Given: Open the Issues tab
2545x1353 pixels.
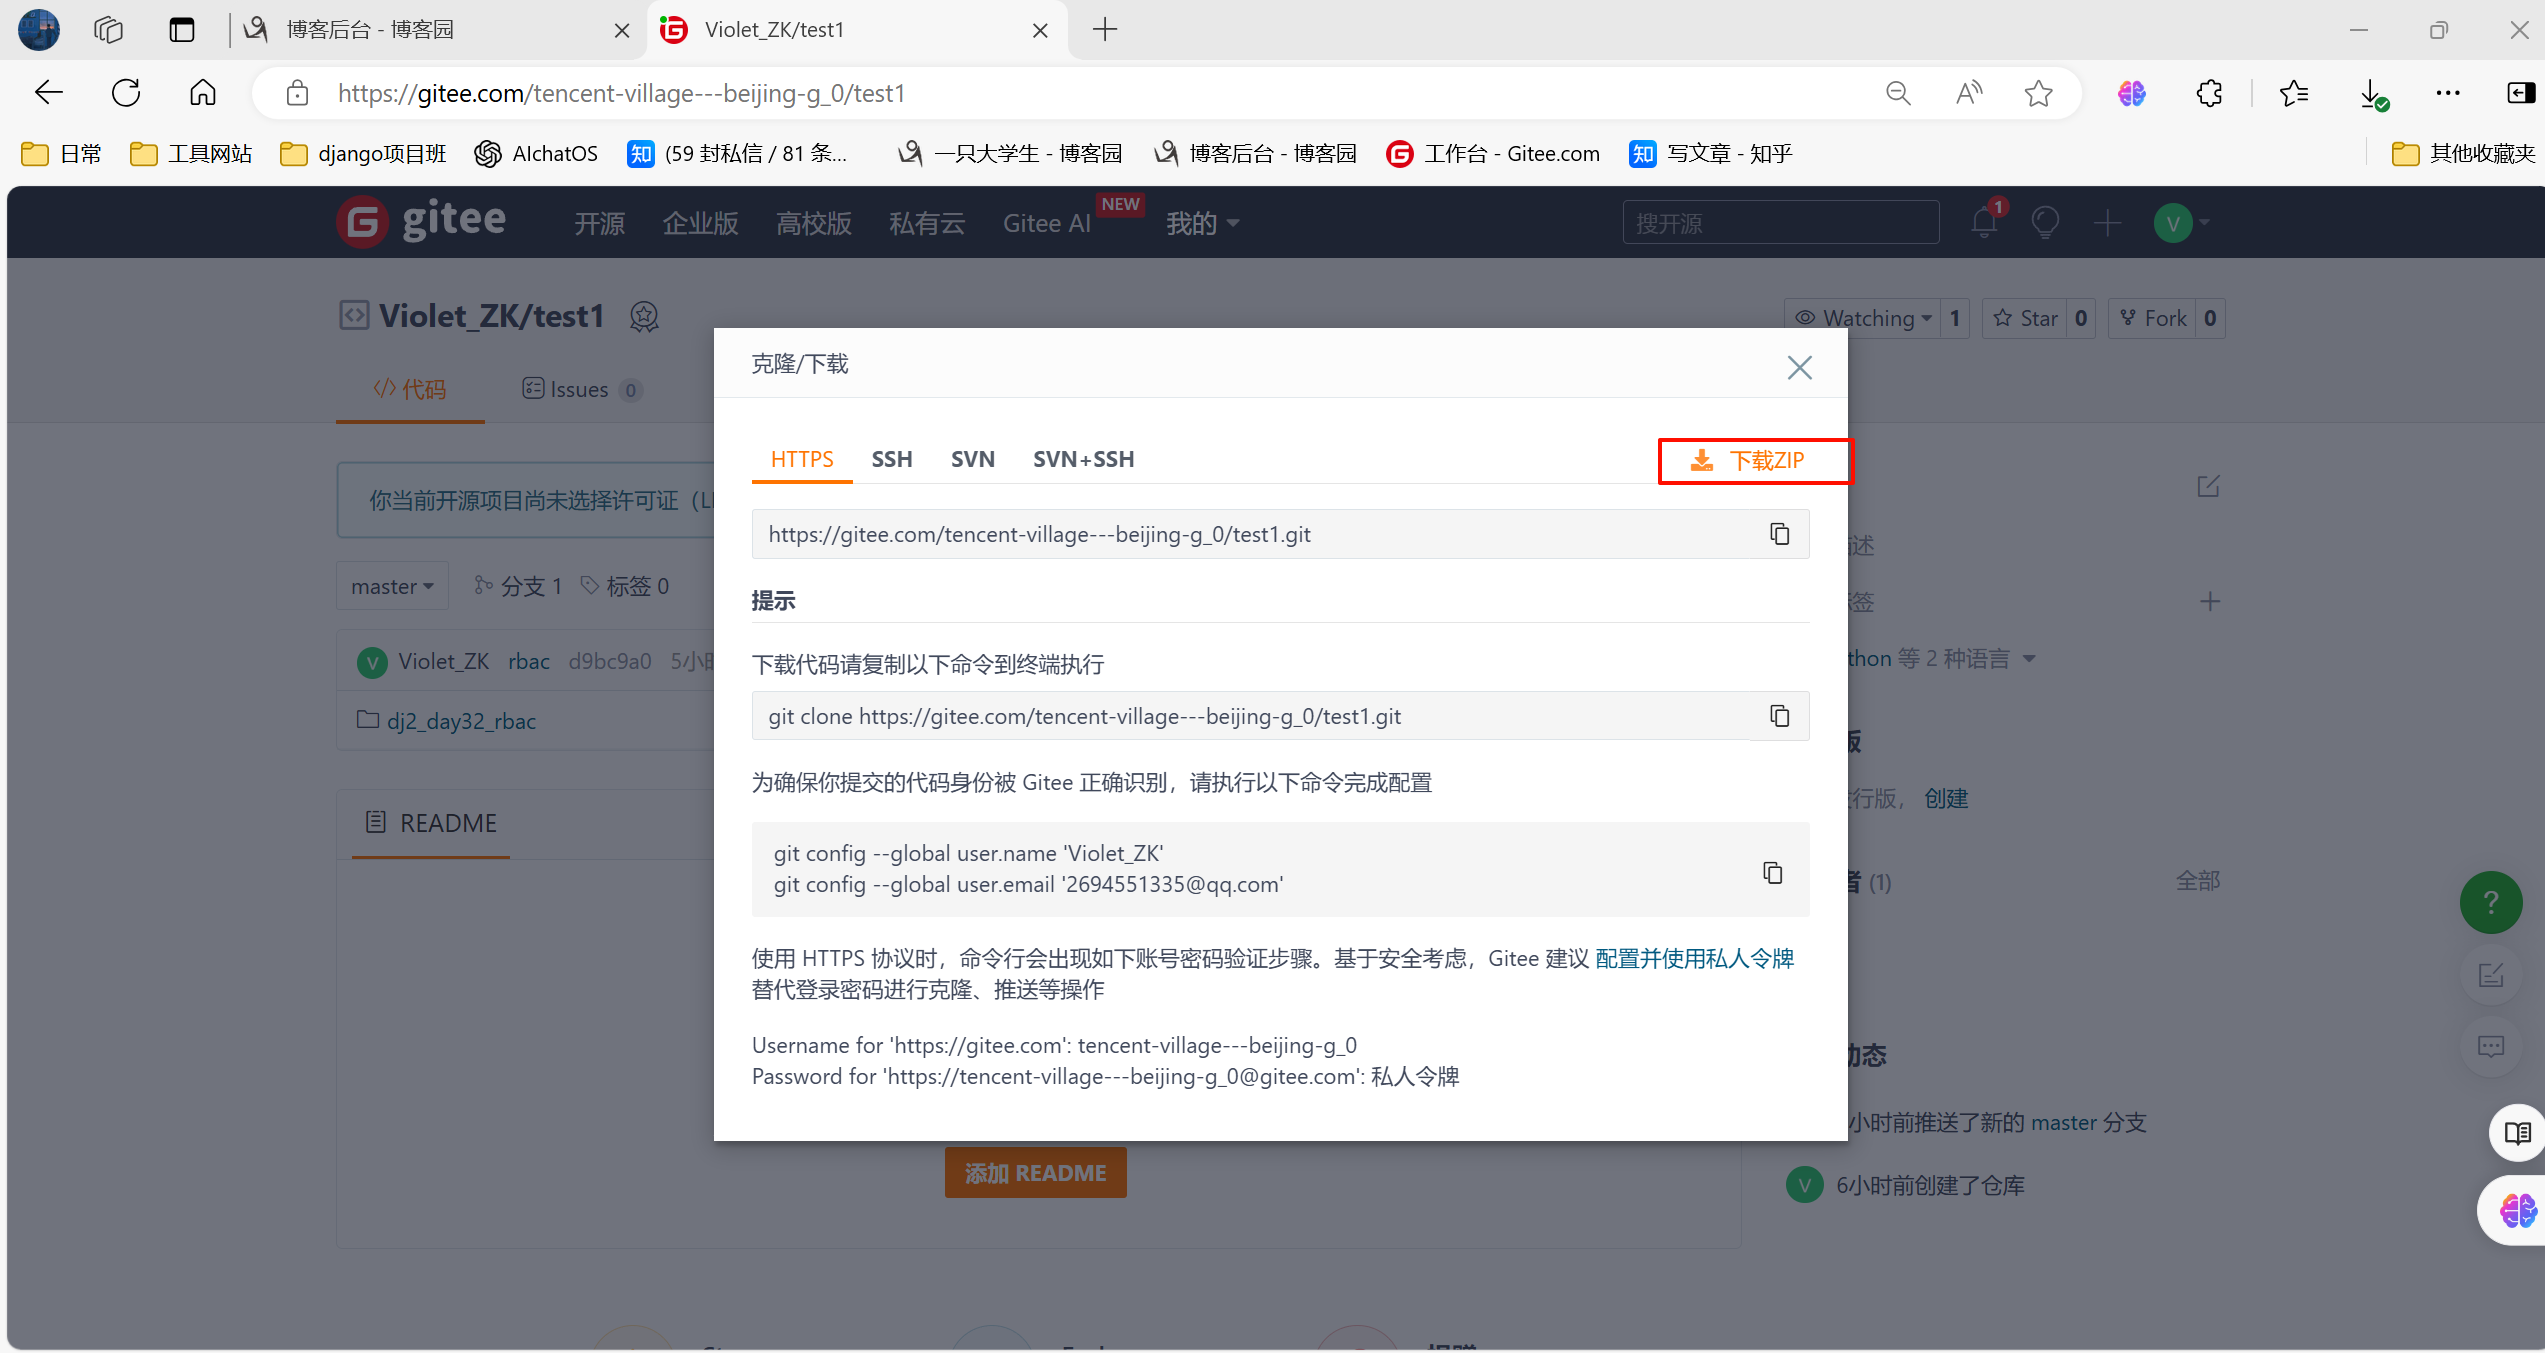Looking at the screenshot, I should click(x=581, y=389).
